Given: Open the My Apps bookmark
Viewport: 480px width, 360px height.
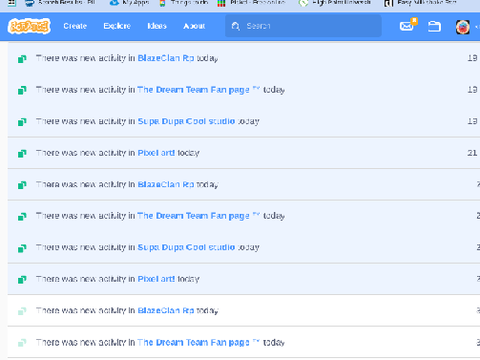Looking at the screenshot, I should [130, 3].
